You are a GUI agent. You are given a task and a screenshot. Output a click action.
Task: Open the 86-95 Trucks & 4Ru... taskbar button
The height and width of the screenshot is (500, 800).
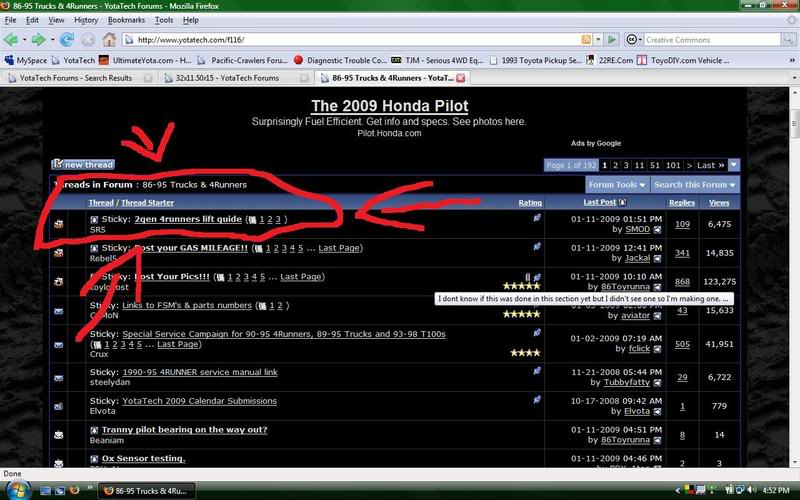tap(146, 491)
